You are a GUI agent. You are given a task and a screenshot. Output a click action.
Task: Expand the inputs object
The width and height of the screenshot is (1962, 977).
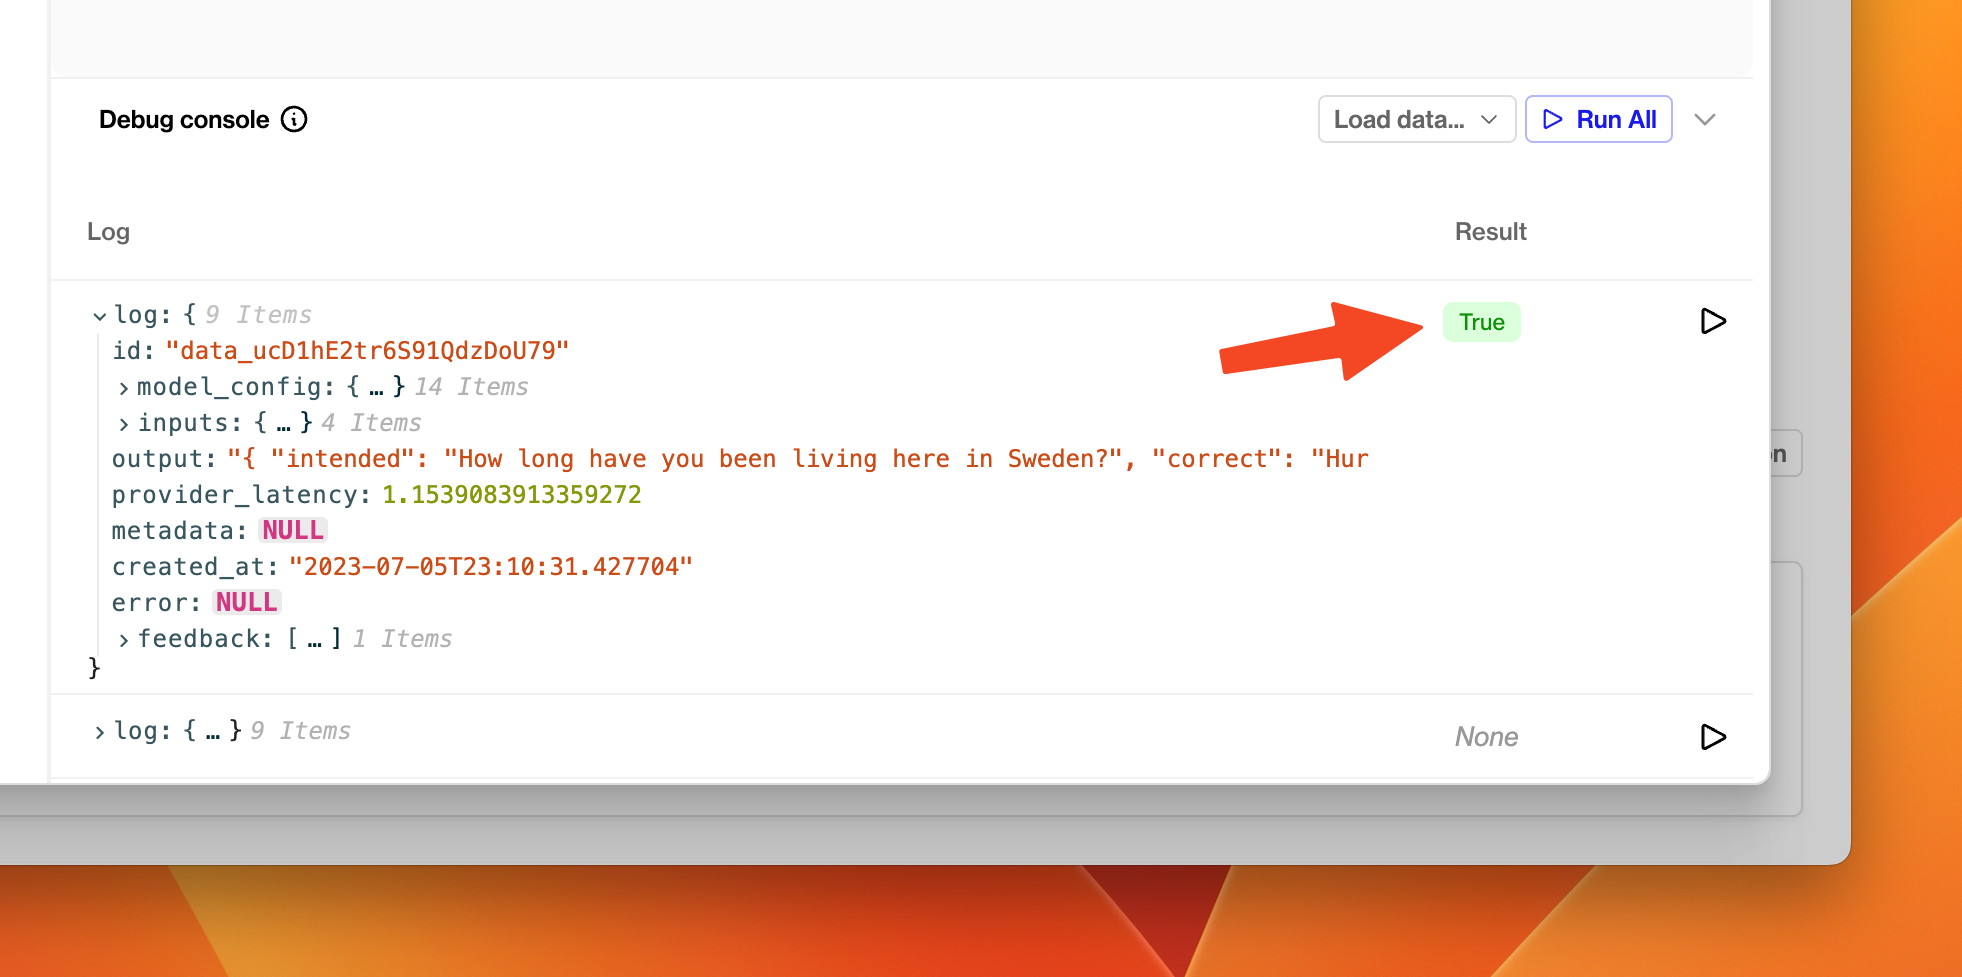point(122,423)
